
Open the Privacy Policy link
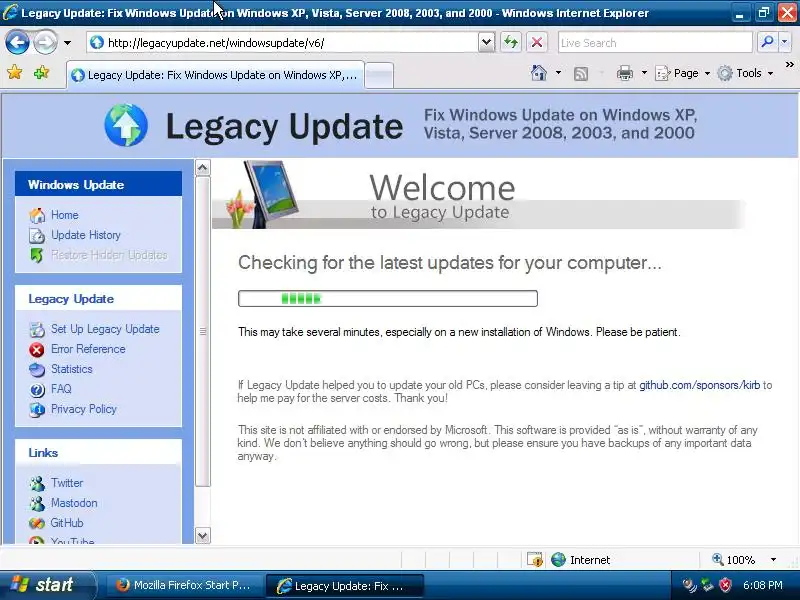[84, 409]
